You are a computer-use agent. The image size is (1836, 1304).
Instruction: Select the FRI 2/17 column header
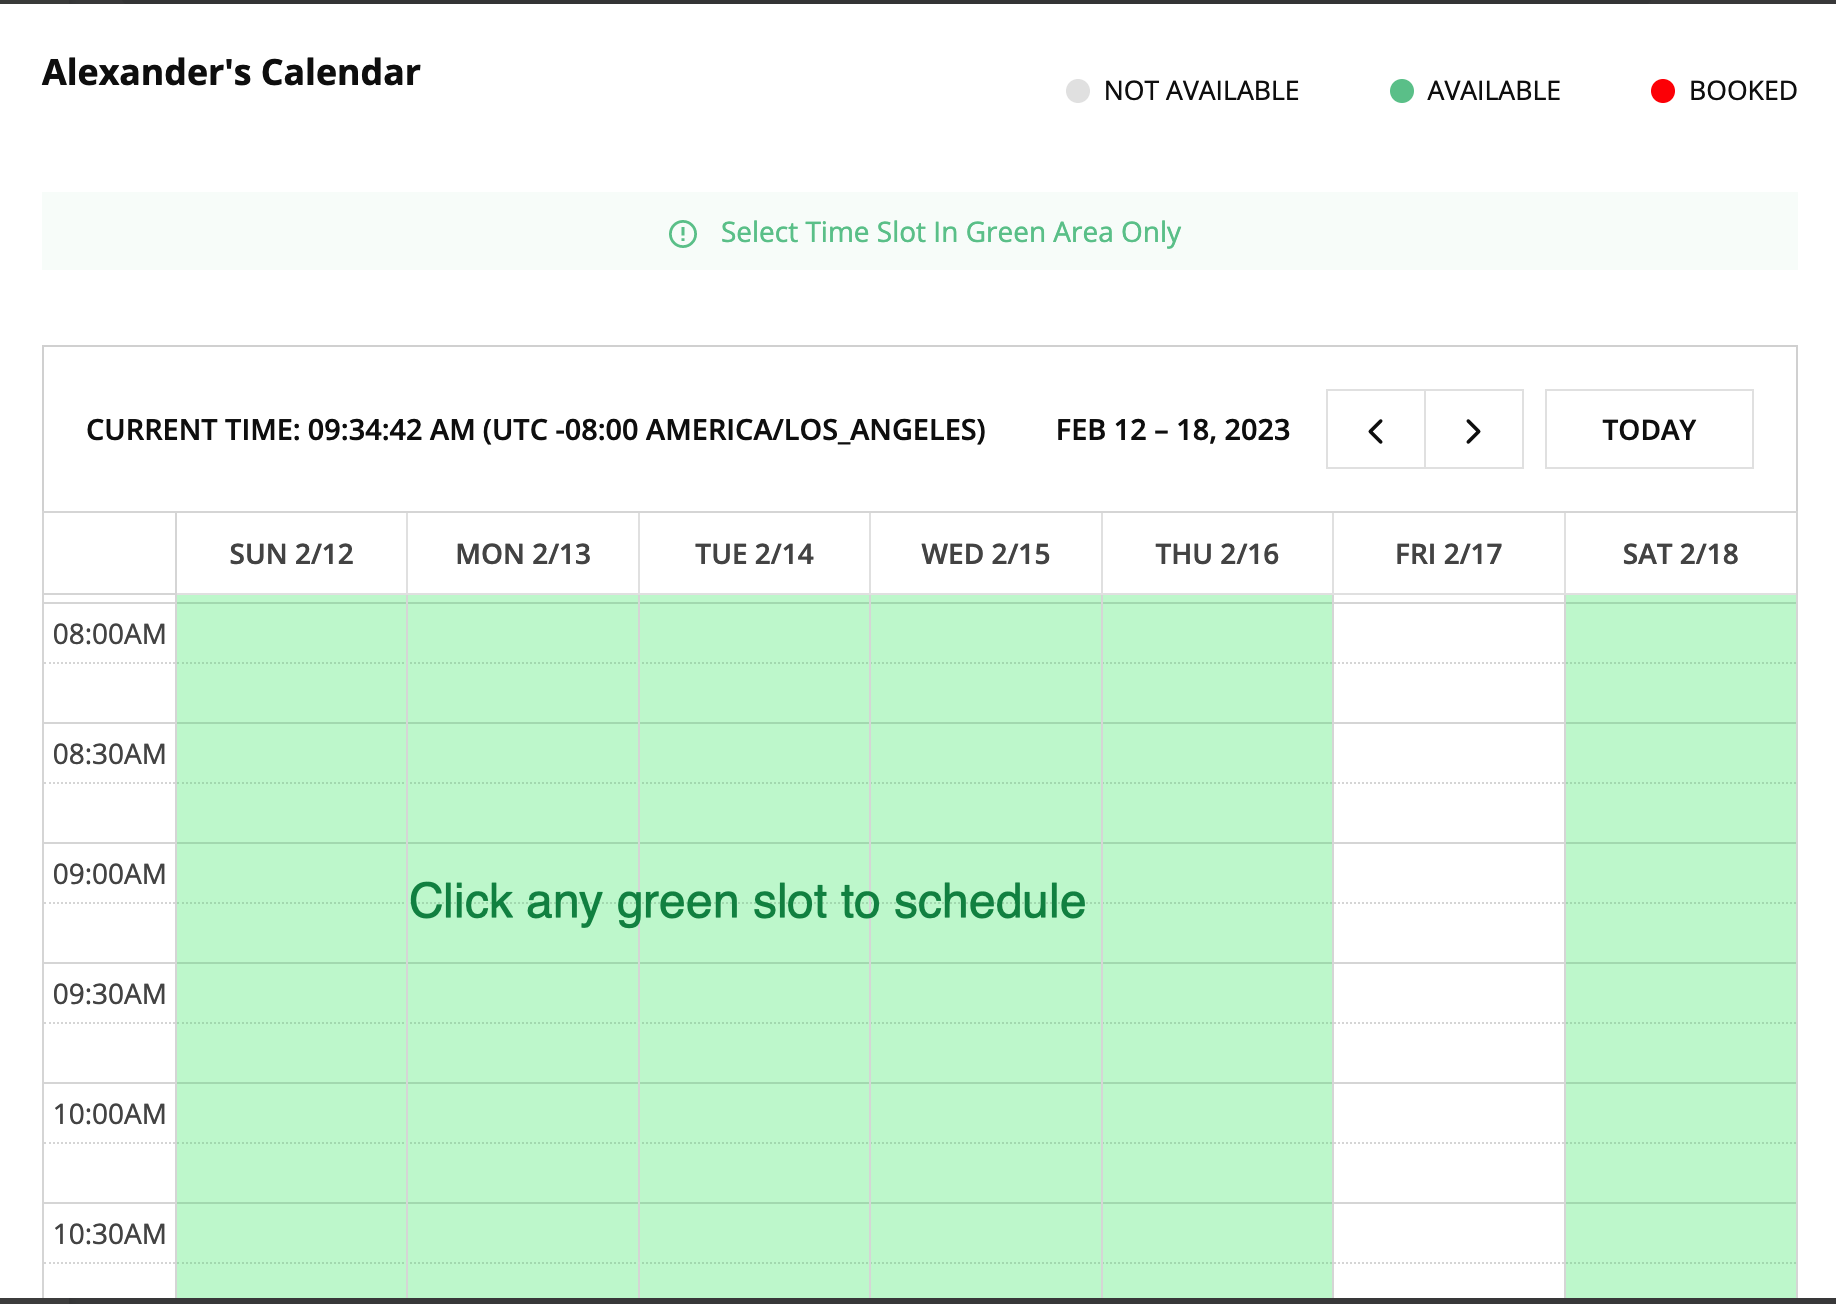pyautogui.click(x=1448, y=554)
